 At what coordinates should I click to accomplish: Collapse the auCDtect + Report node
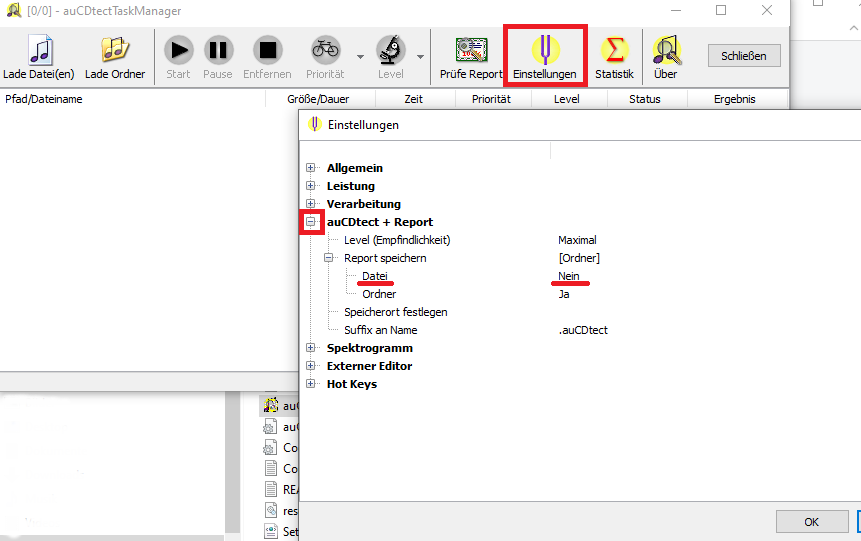coord(311,222)
